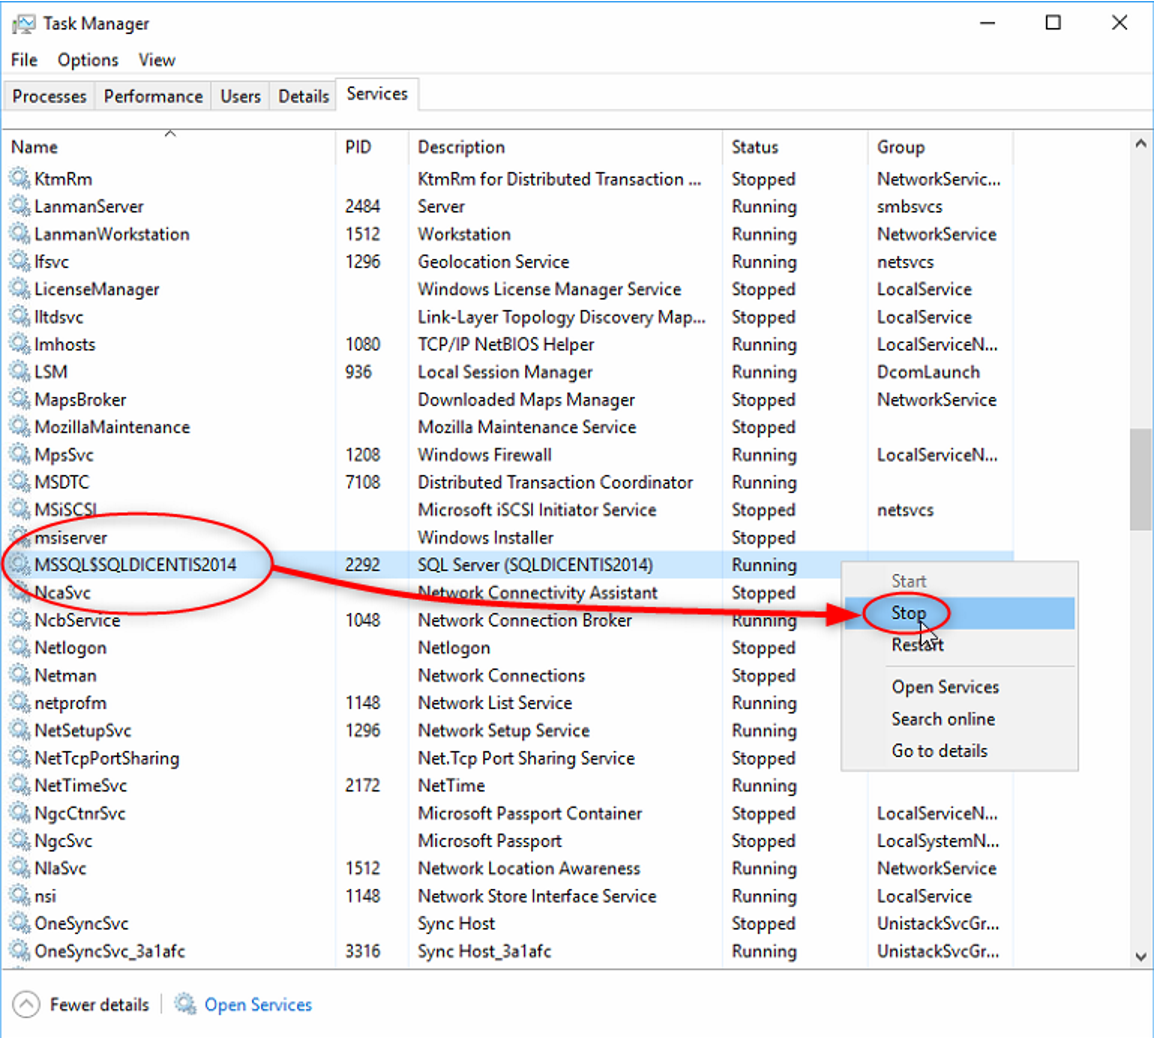Select Restart from the context menu
This screenshot has width=1154, height=1038.
click(x=917, y=645)
